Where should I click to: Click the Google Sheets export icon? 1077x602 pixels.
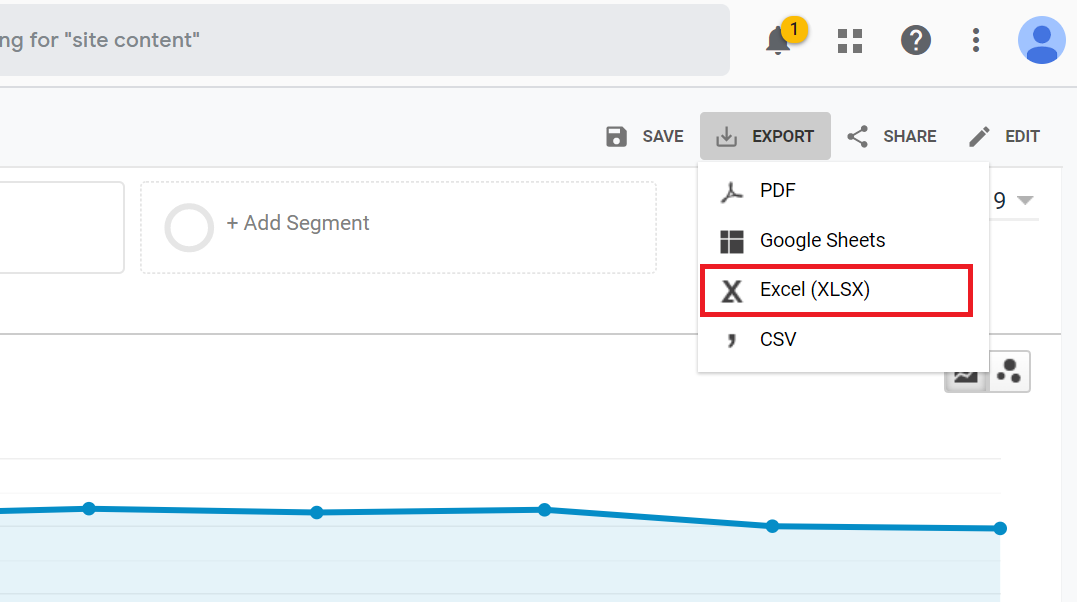[732, 241]
